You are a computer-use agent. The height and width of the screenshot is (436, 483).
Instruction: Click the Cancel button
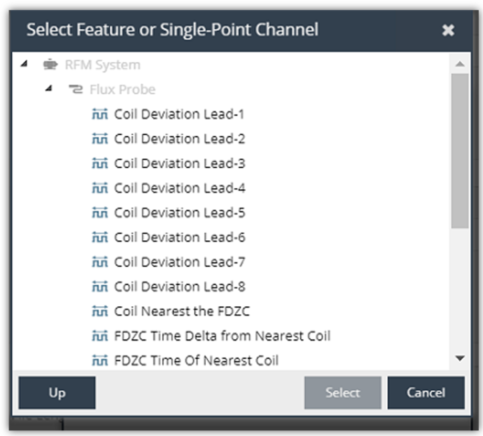tap(426, 393)
